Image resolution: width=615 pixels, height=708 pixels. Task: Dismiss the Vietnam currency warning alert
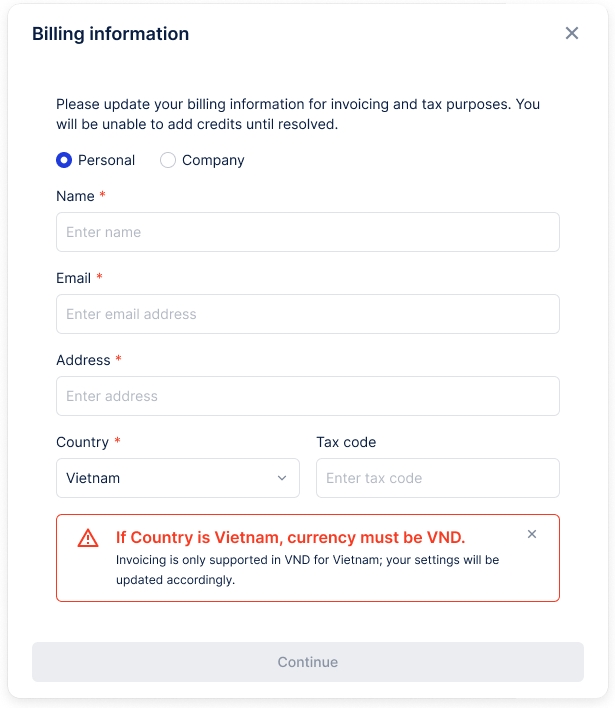[532, 534]
